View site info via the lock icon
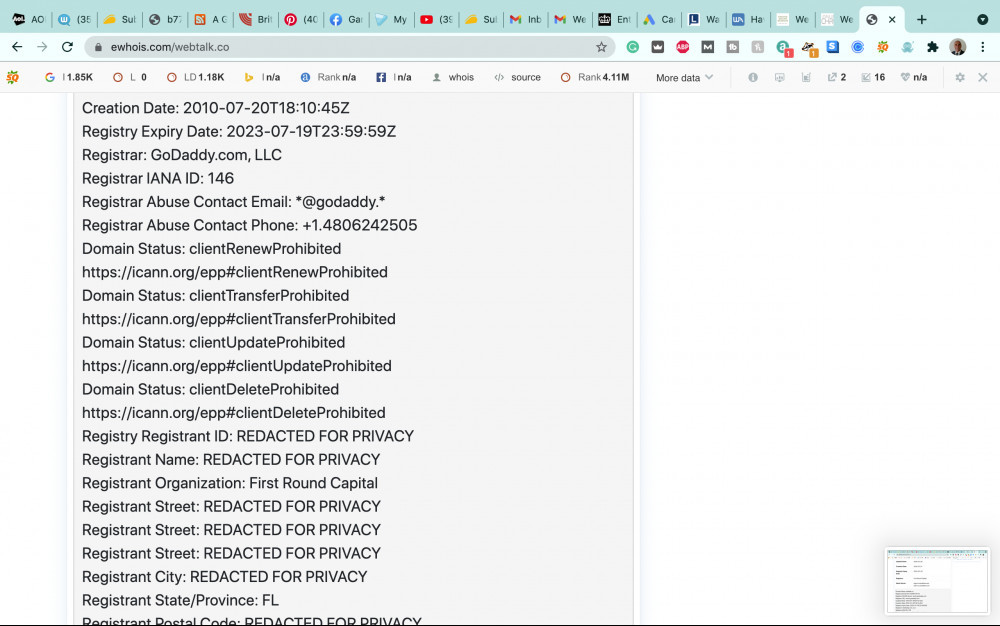 click(98, 47)
